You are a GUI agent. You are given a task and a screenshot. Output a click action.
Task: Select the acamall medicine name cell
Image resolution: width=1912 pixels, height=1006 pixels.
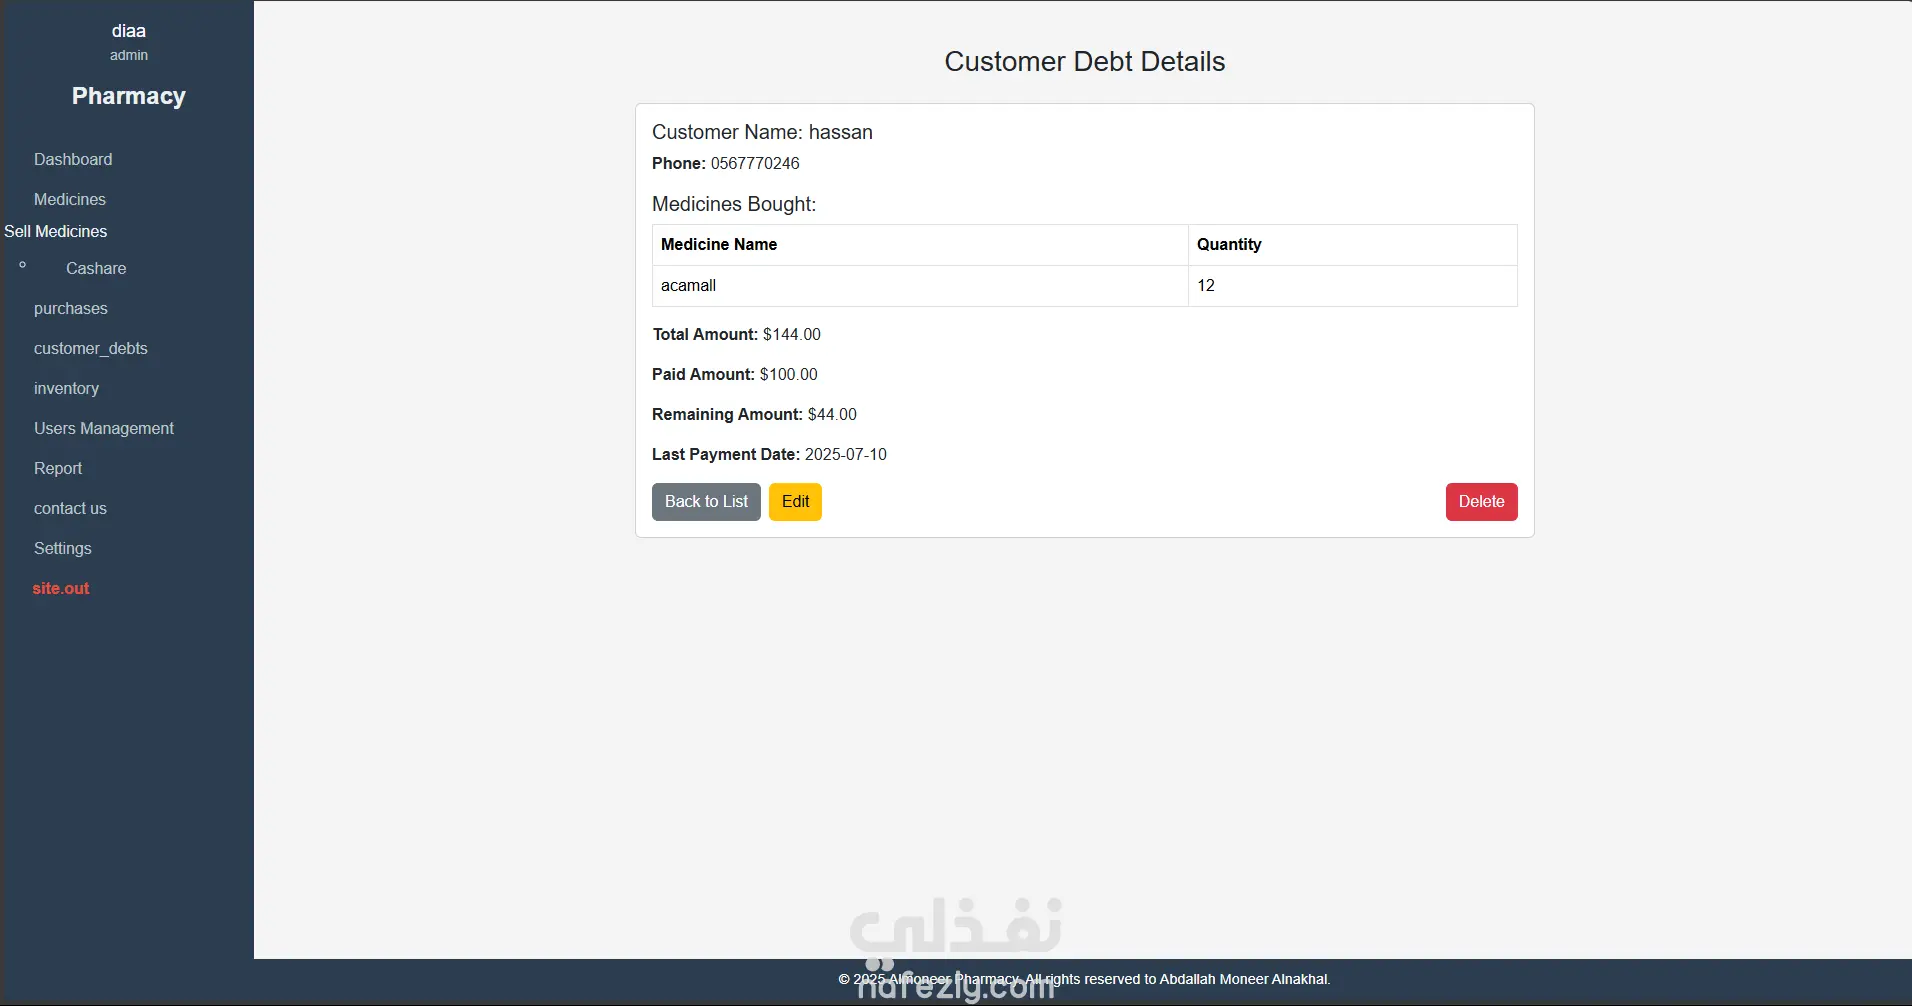(920, 286)
